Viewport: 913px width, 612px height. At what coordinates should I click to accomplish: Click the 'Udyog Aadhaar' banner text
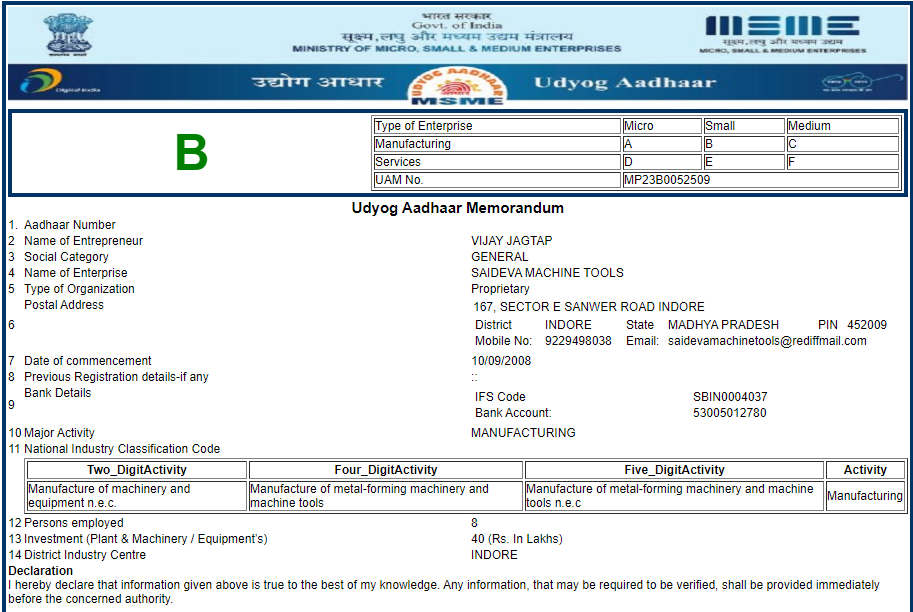click(625, 83)
